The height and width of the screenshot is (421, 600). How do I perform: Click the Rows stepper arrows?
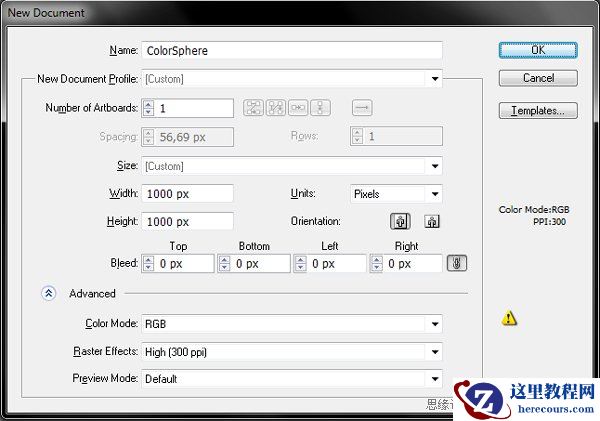357,136
